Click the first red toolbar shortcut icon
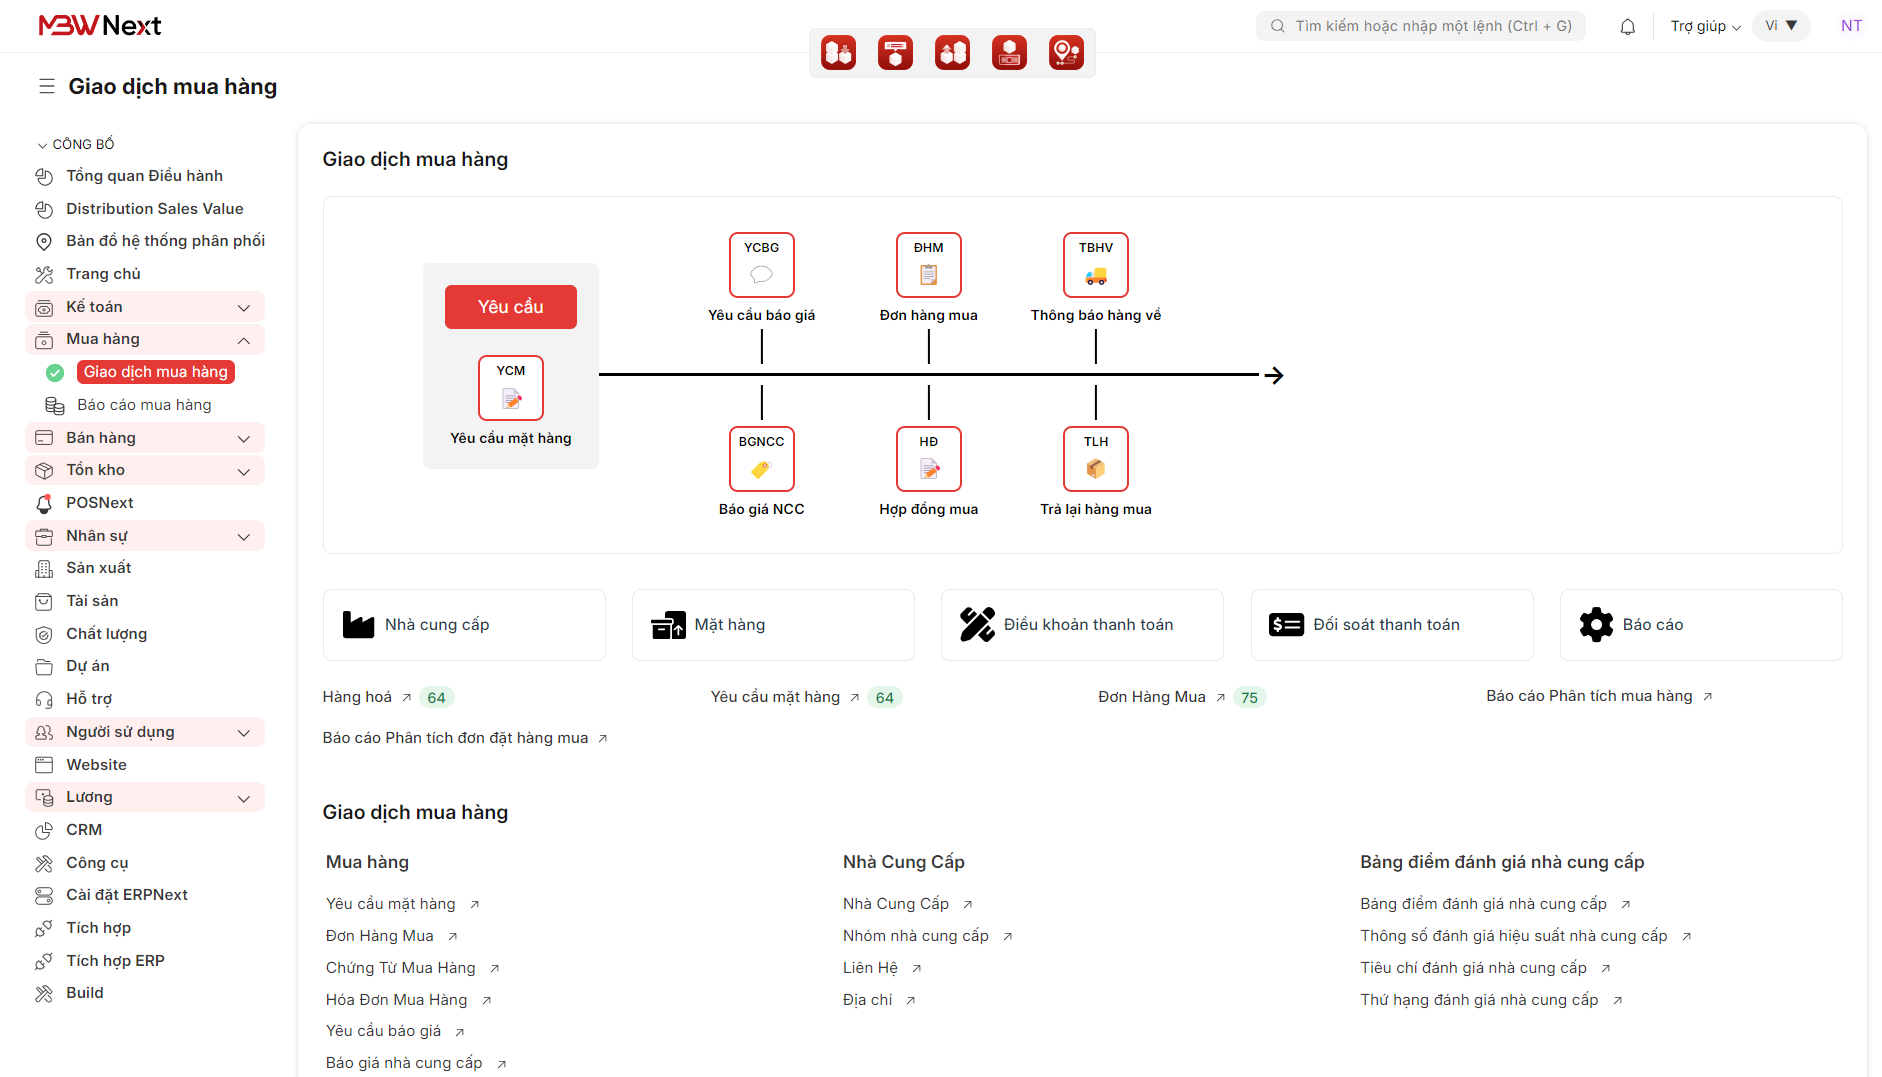 [838, 52]
